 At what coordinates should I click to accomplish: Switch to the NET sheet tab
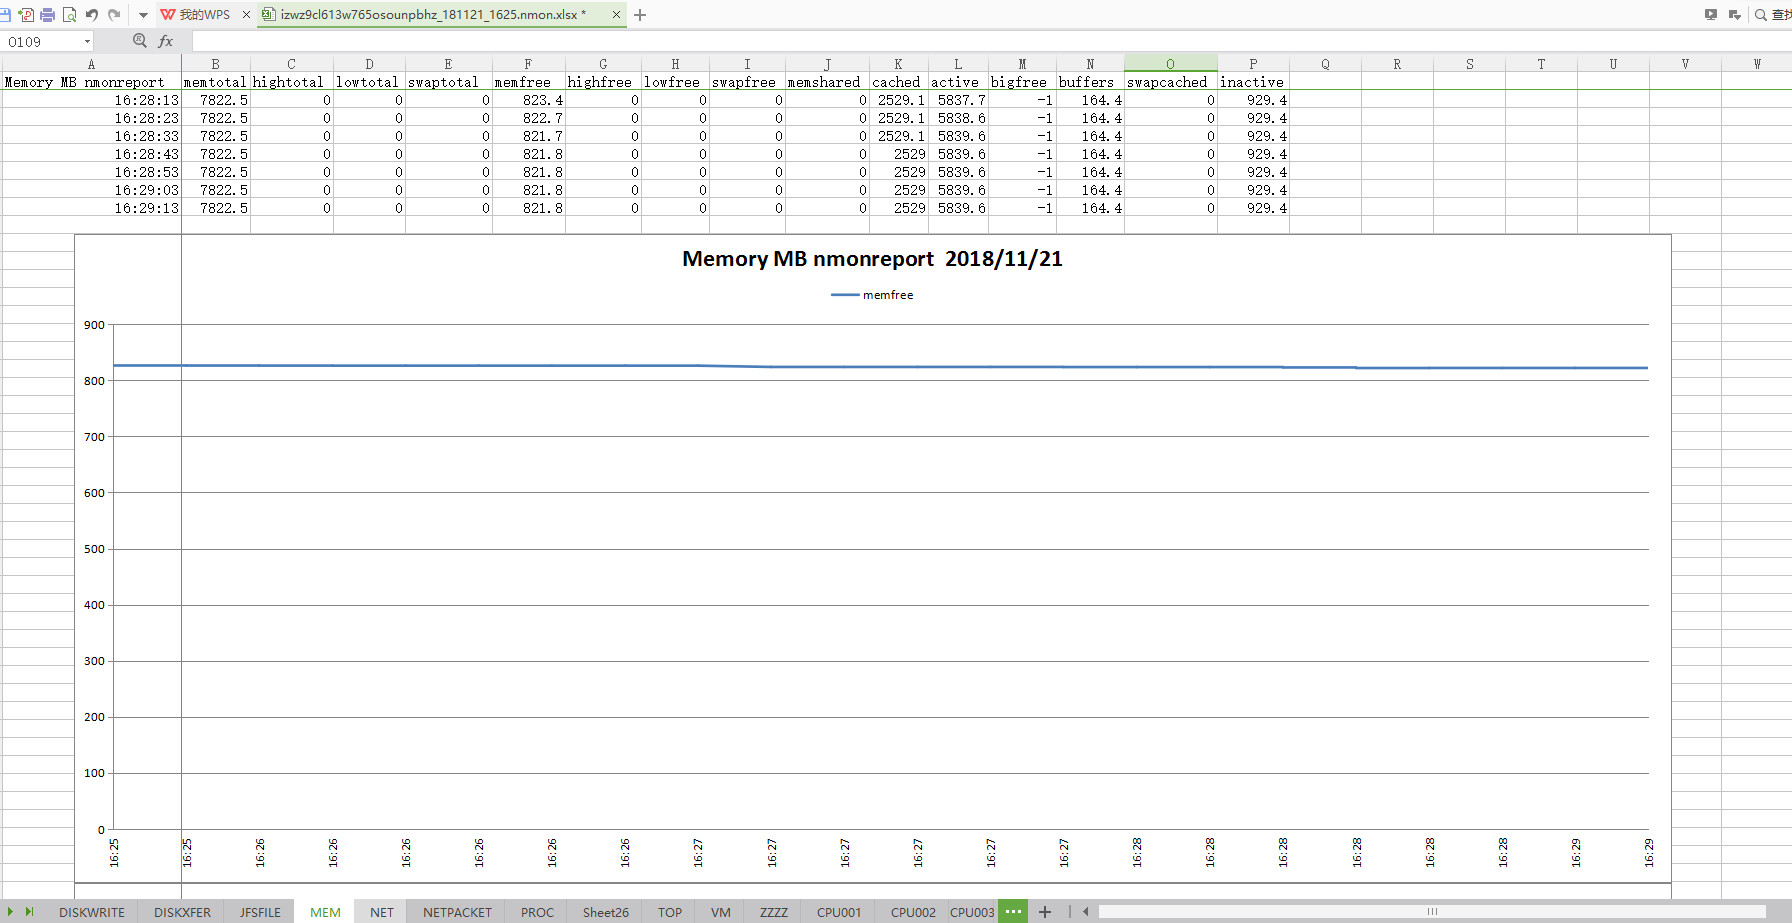pyautogui.click(x=382, y=912)
